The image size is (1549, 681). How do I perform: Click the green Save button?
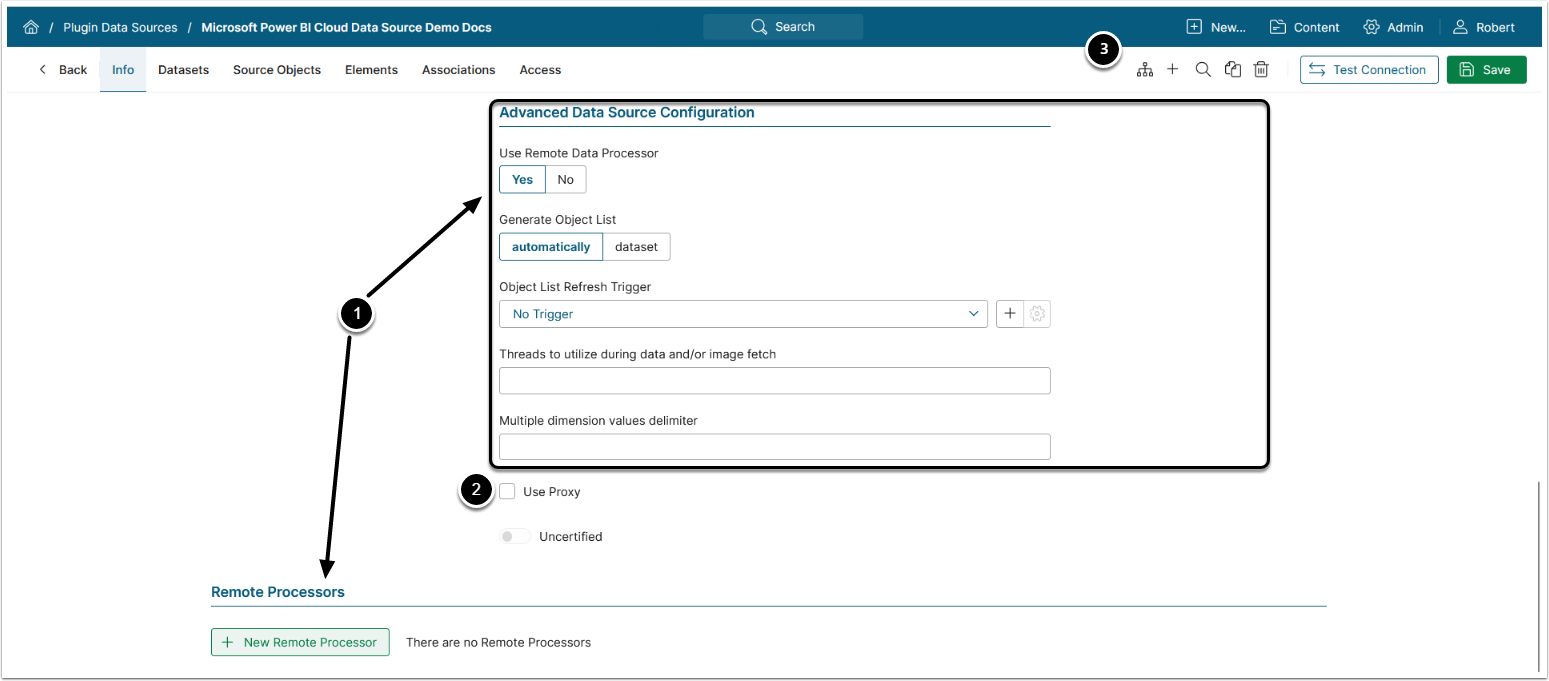pyautogui.click(x=1486, y=70)
